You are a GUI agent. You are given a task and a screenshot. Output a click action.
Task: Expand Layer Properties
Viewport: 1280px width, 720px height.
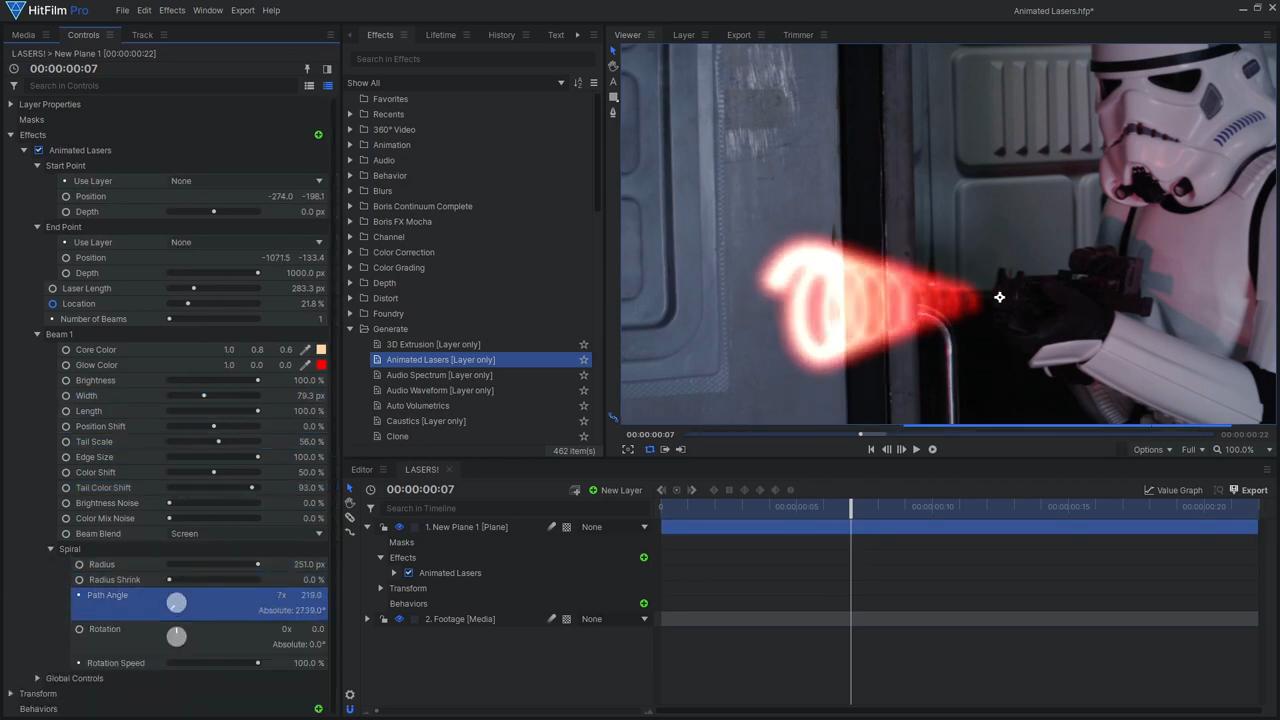click(11, 104)
